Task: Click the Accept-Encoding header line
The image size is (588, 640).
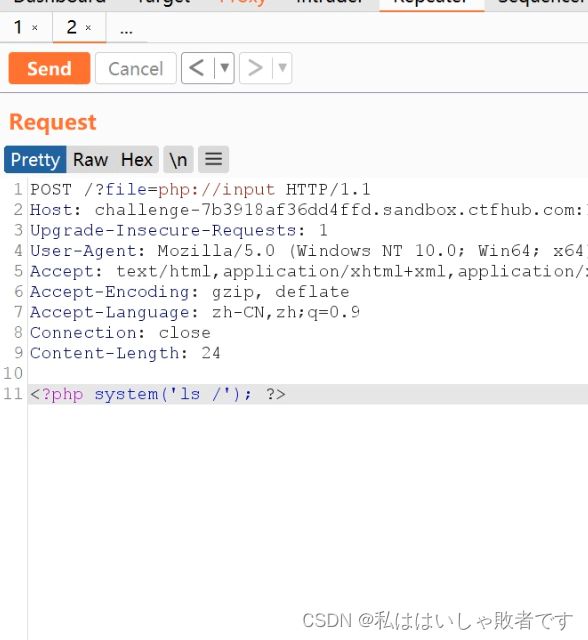Action: [190, 292]
